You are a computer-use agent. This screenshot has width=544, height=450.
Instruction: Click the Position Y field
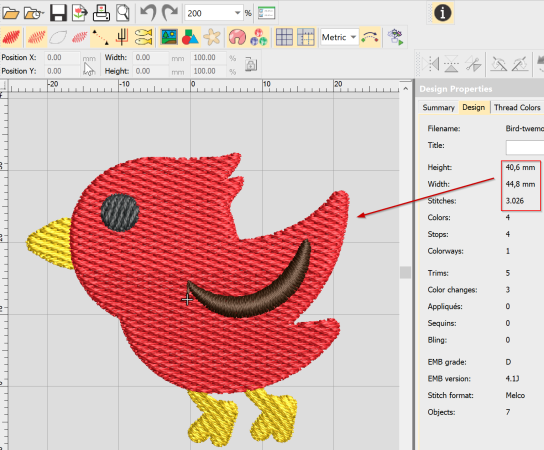pyautogui.click(x=62, y=71)
